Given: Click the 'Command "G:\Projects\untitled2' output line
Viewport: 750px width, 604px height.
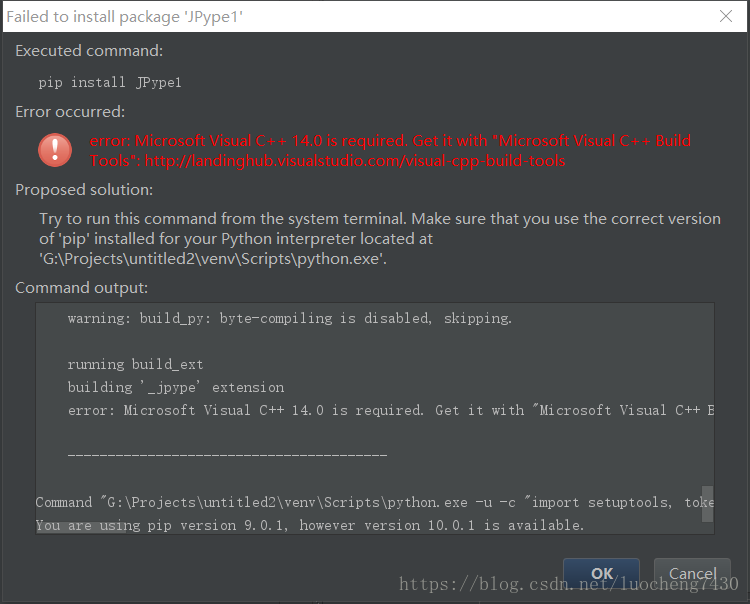Looking at the screenshot, I should tap(375, 502).
